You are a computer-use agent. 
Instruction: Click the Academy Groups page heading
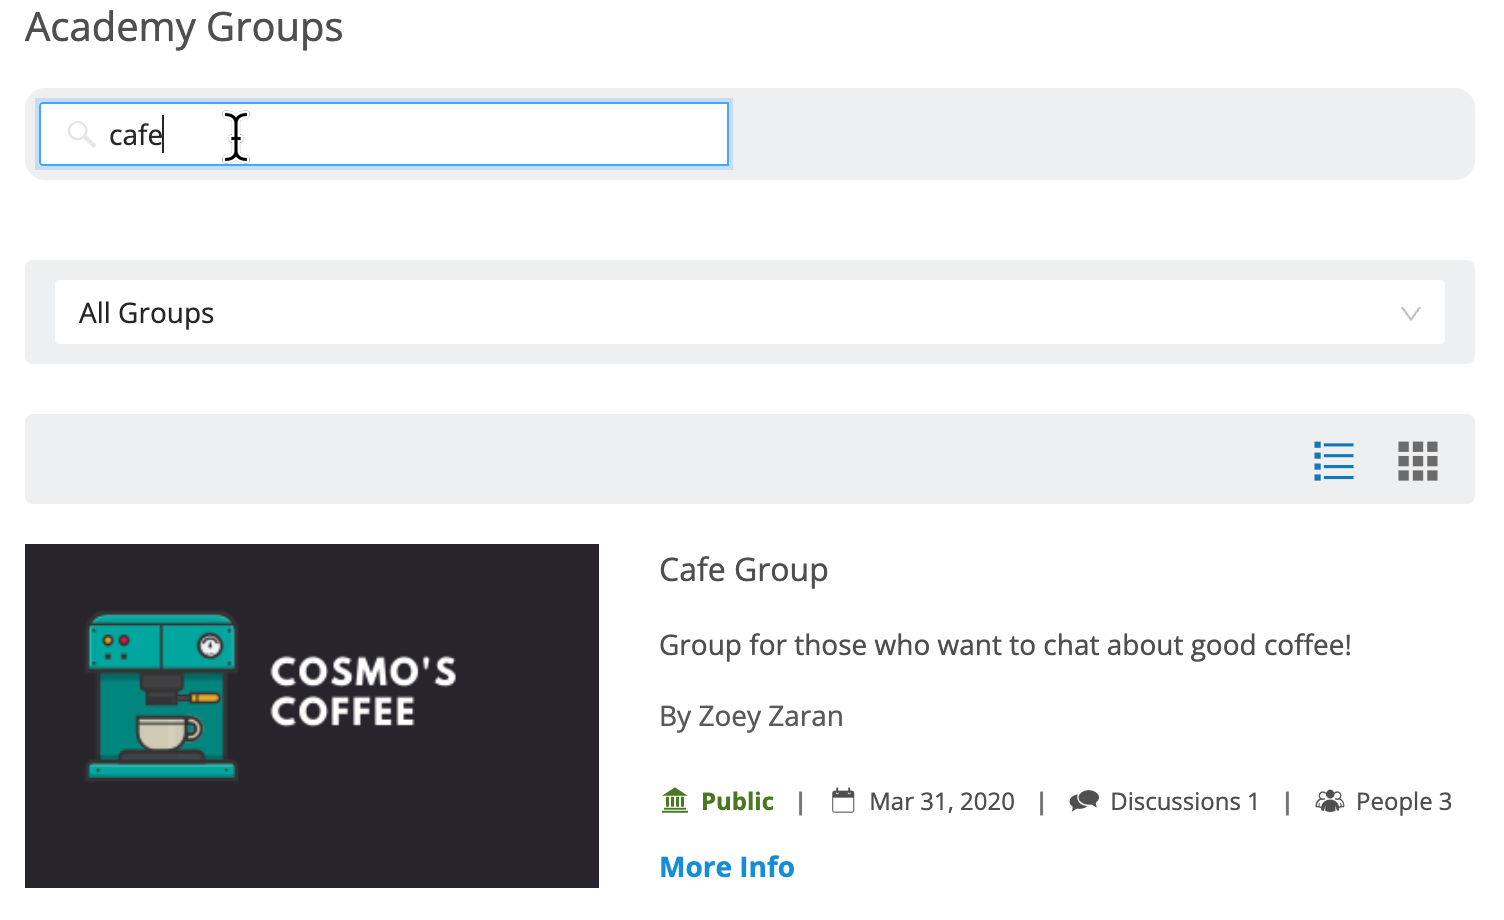184,28
